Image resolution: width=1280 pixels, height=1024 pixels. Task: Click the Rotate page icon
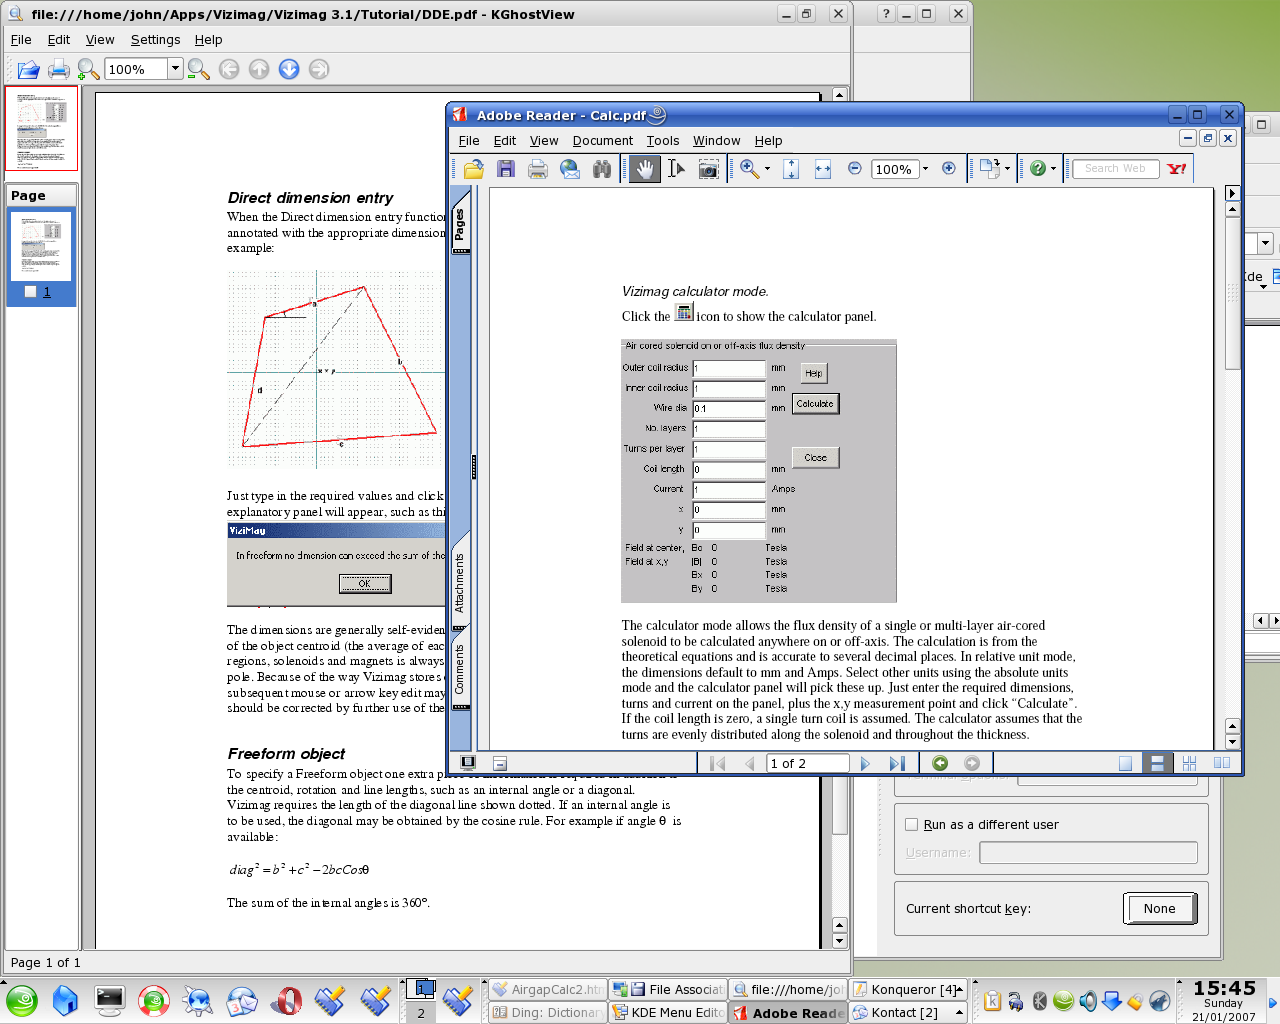(x=989, y=168)
